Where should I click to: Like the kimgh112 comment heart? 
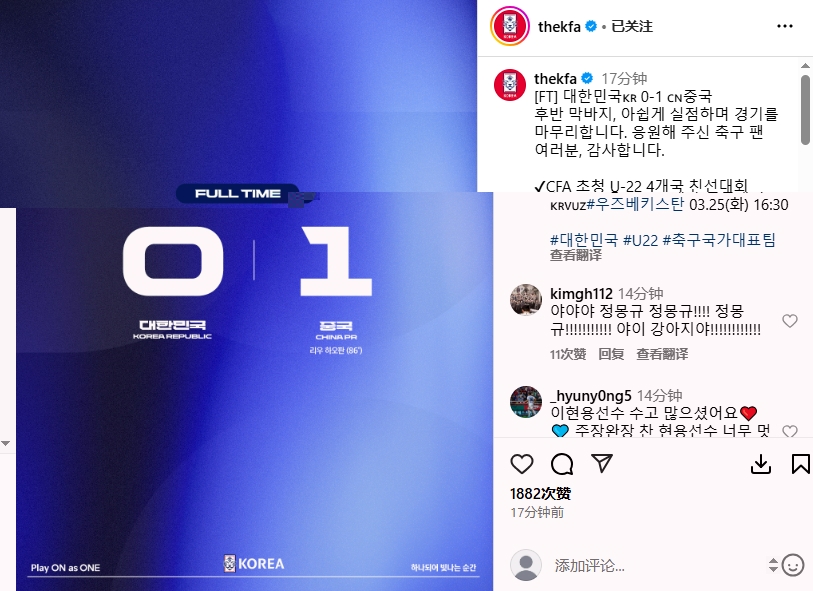pos(790,321)
